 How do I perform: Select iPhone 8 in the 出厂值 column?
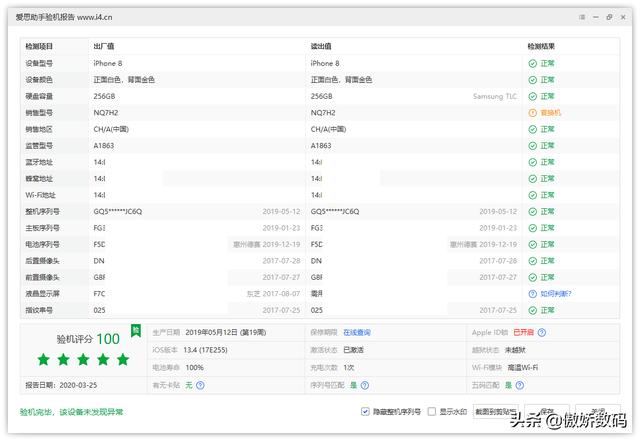108,63
